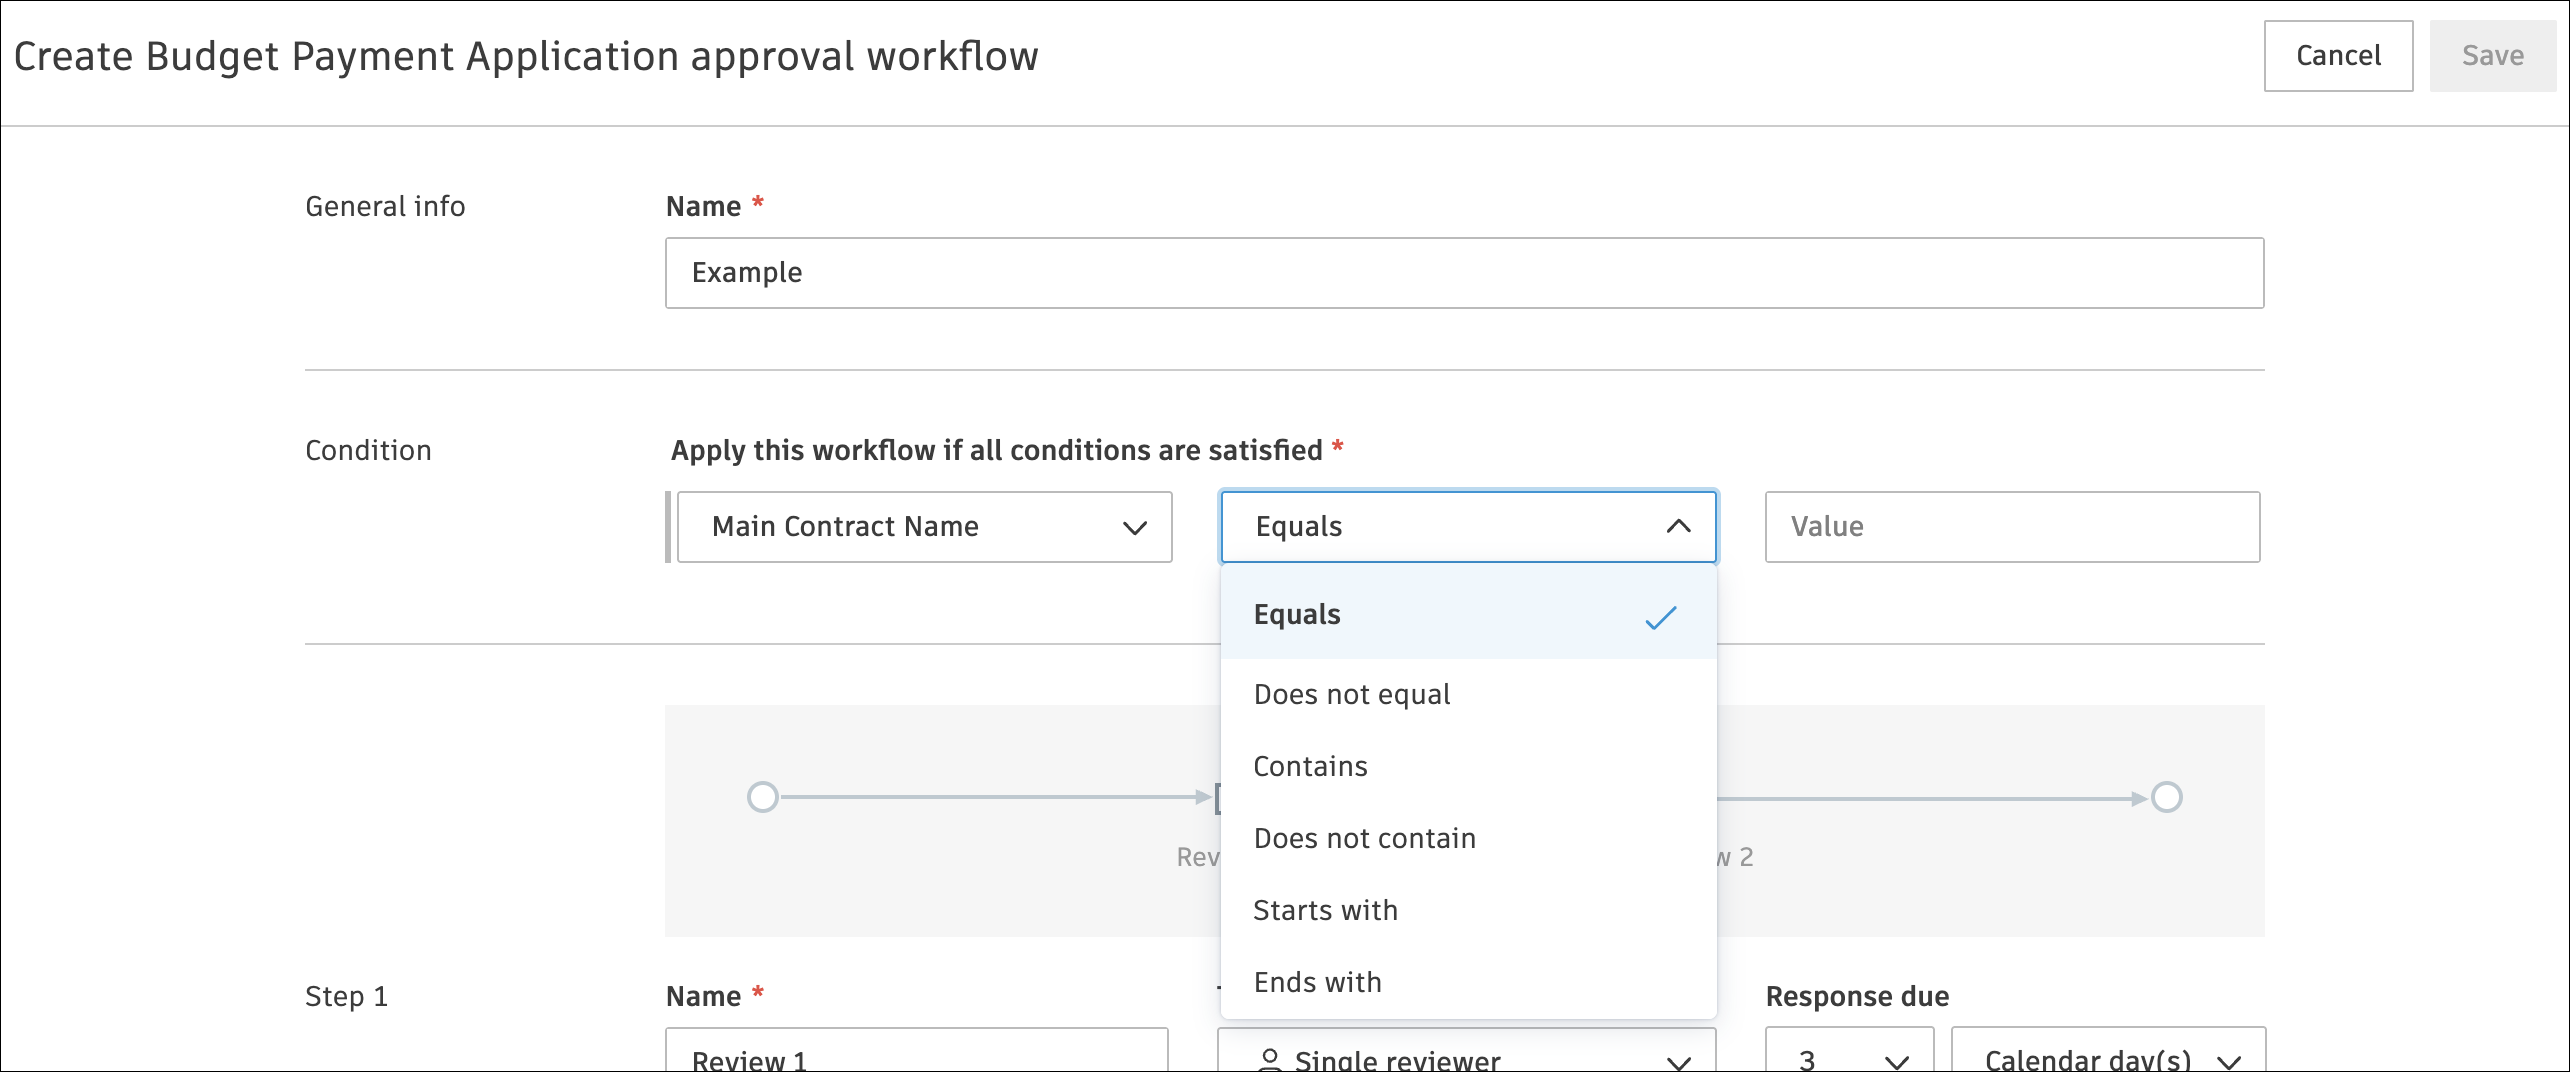Click the Name field containing Example
Screen dimensions: 2570x1072
click(1463, 272)
